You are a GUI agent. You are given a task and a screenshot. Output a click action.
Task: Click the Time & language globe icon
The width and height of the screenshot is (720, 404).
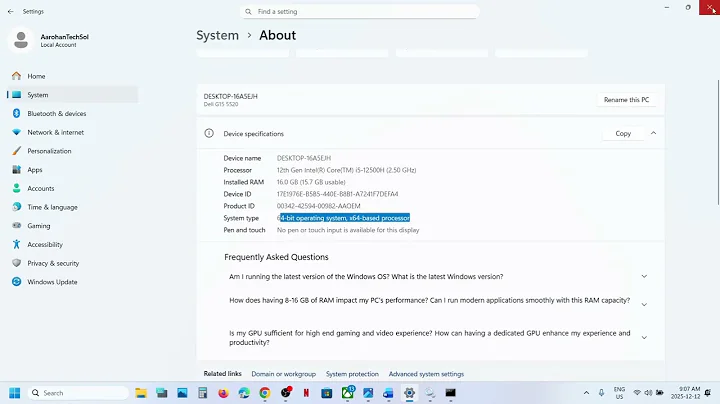17,207
